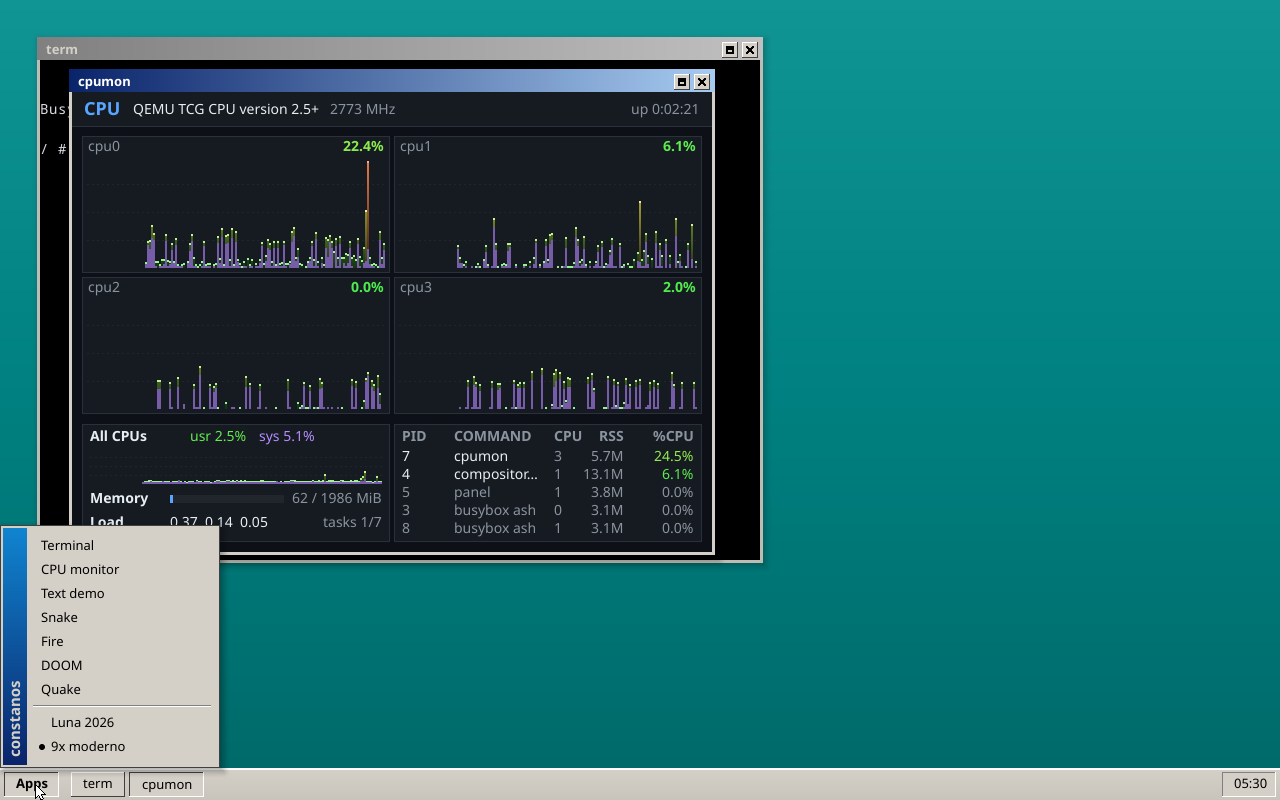Launch Quake from the Apps menu
The image size is (1280, 800).
click(122, 689)
